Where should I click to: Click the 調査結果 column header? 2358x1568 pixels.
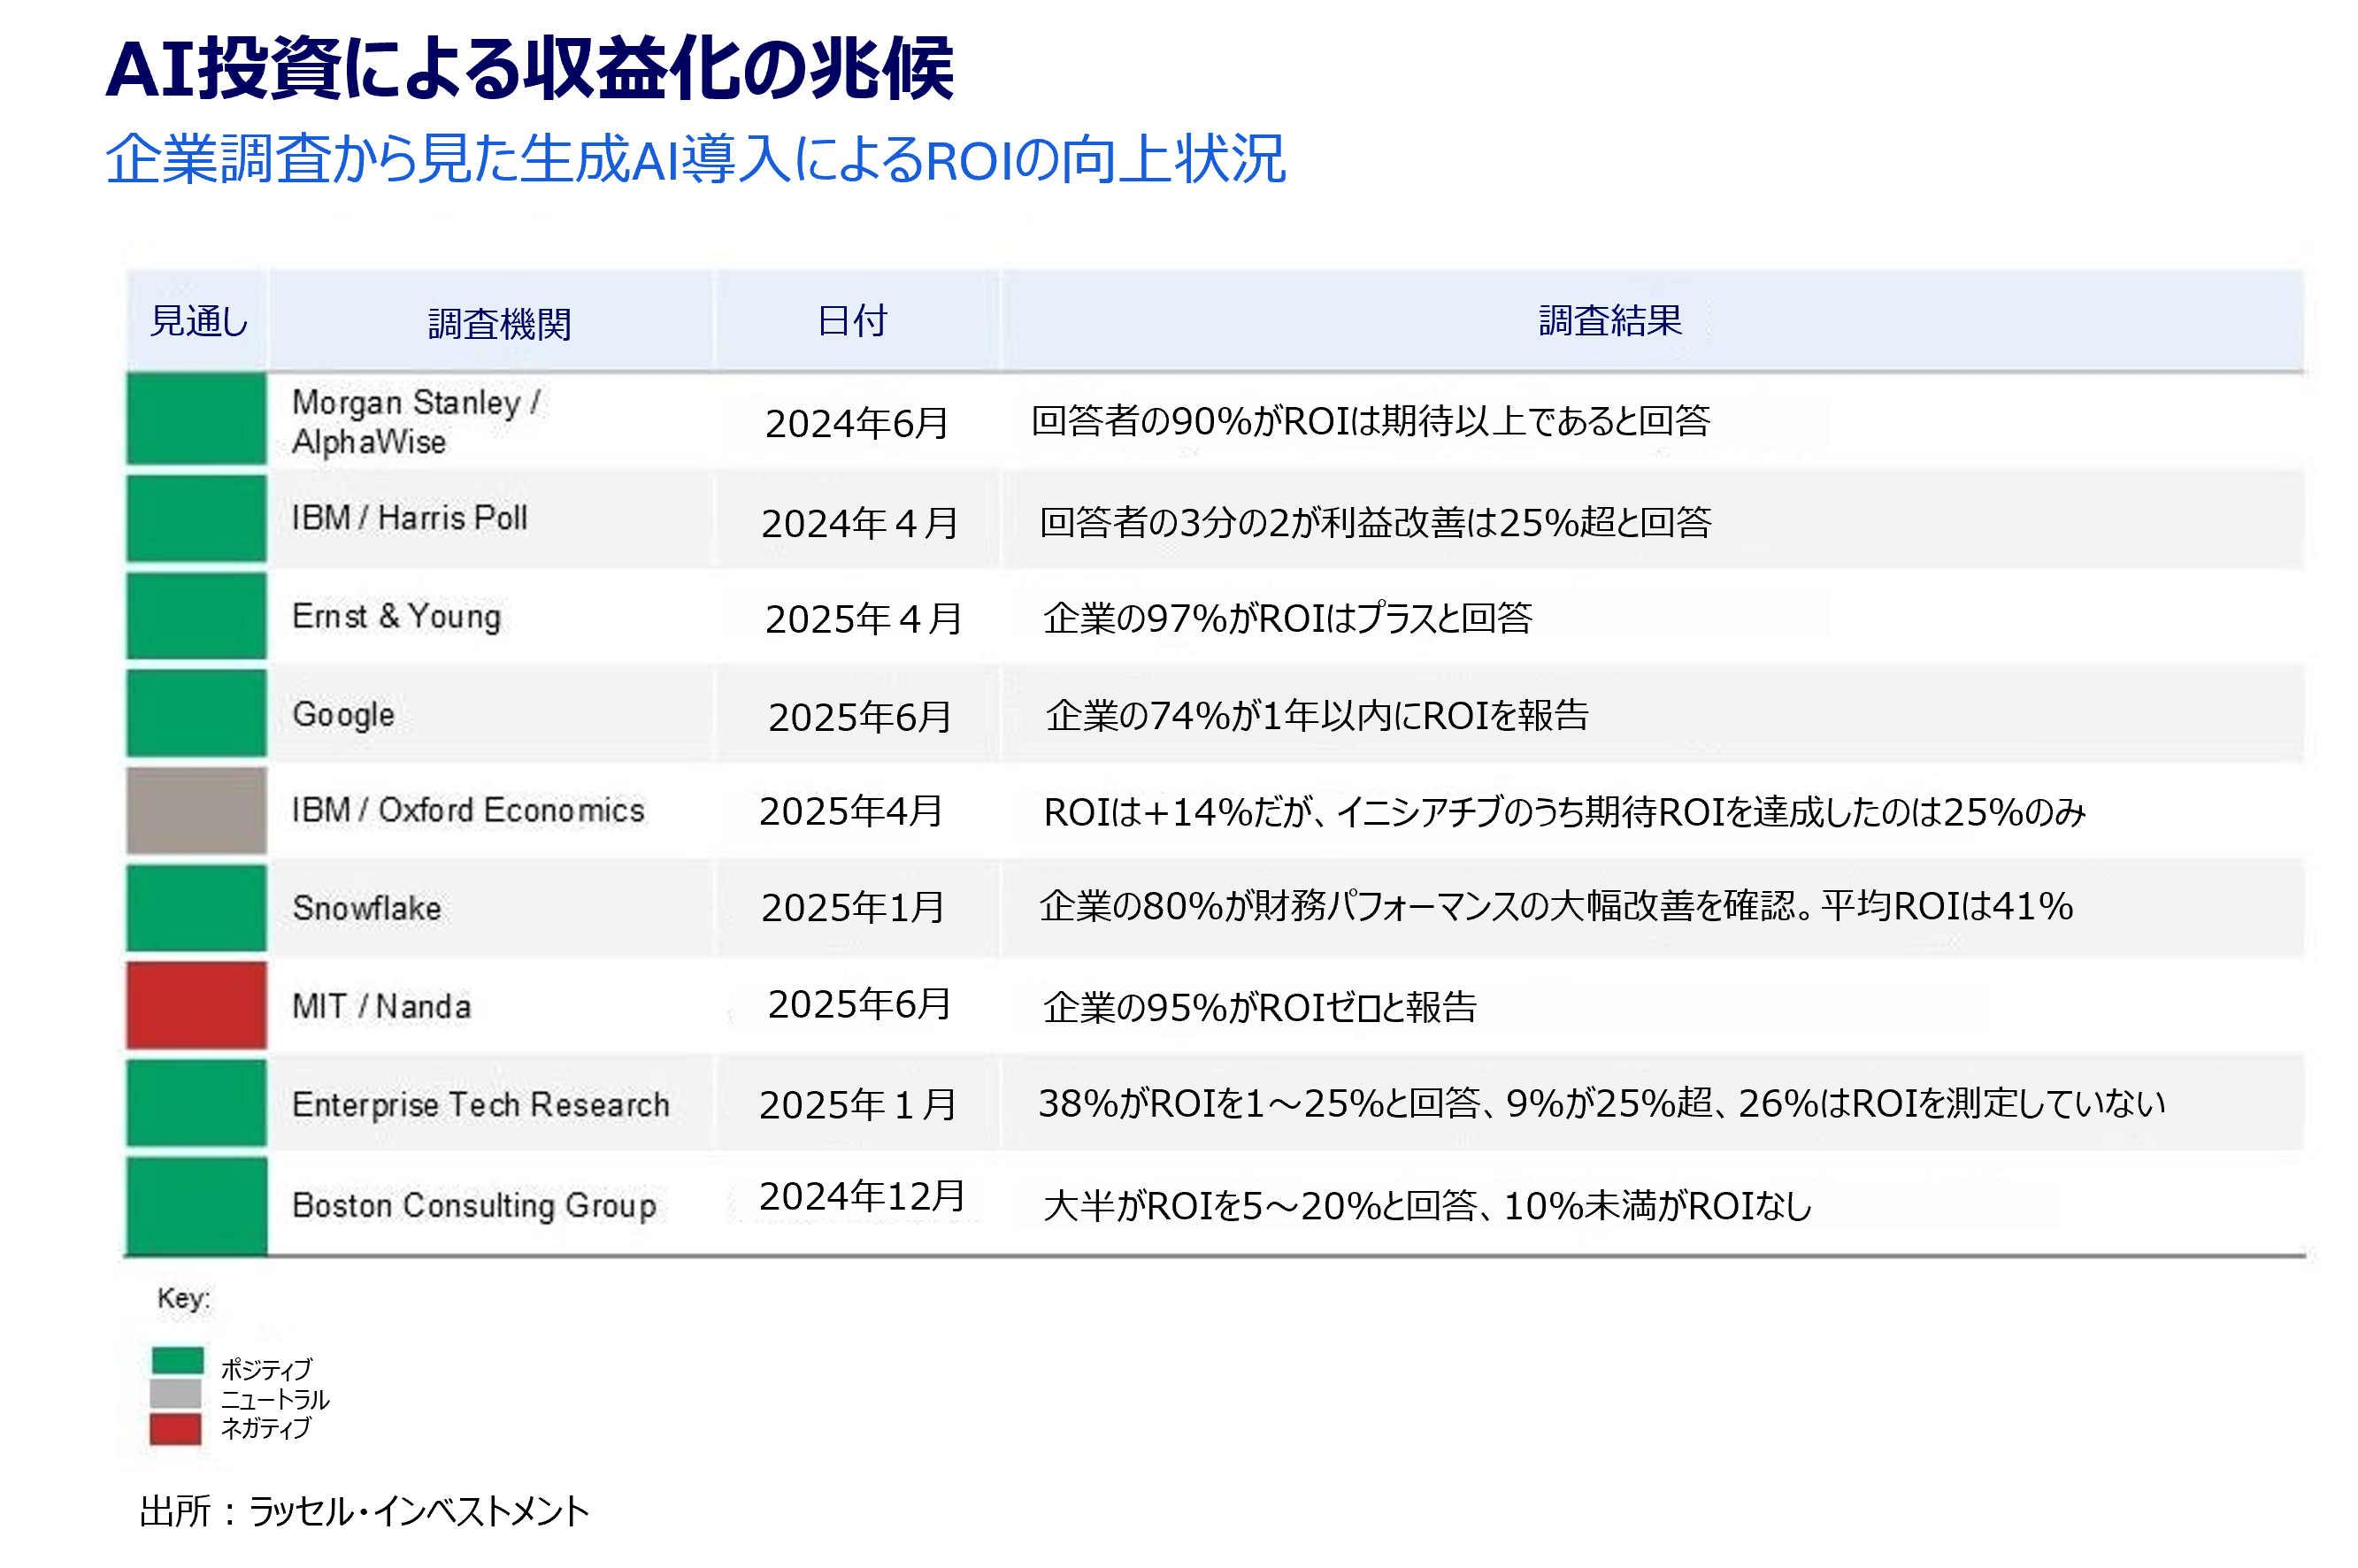[x=1609, y=321]
